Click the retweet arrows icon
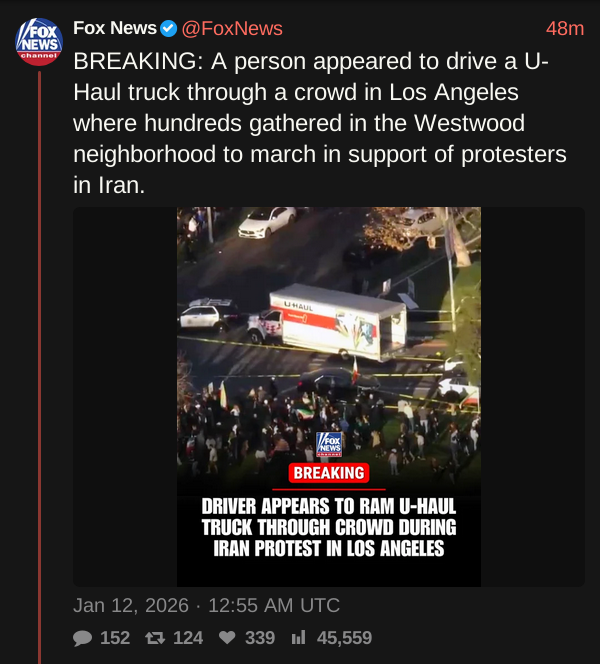 [155, 638]
